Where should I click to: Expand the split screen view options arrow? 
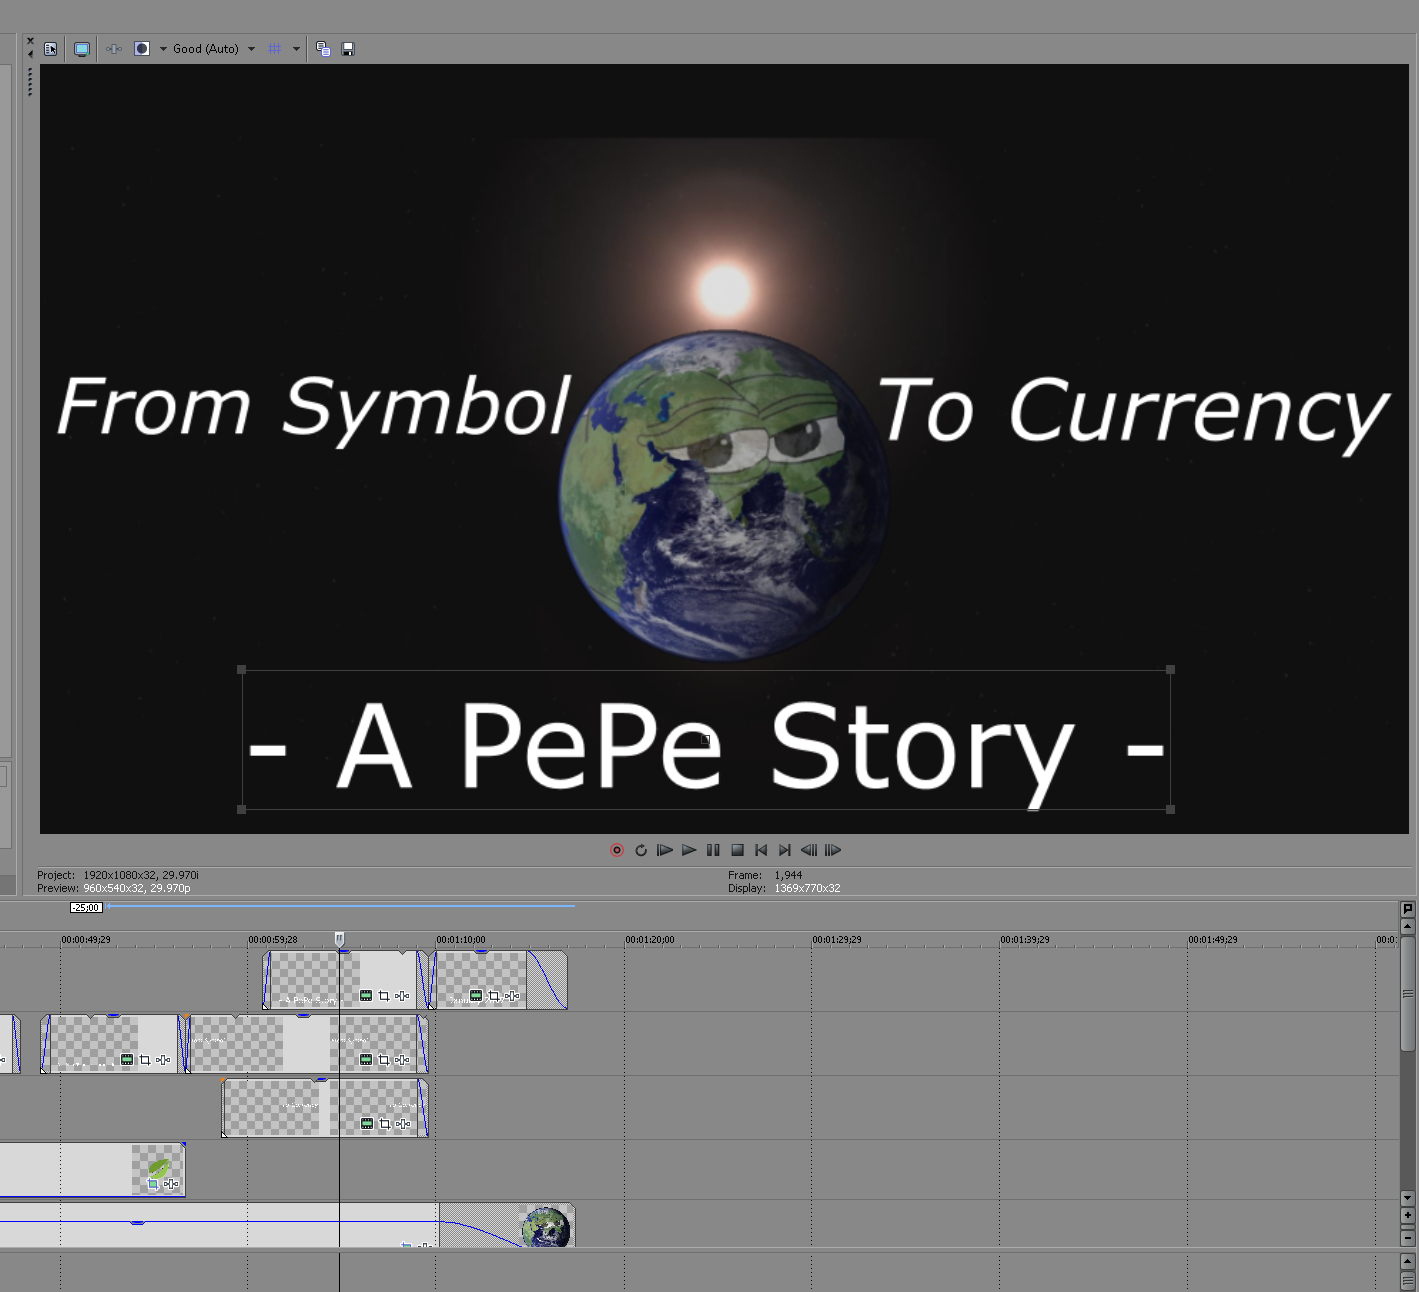[x=163, y=49]
